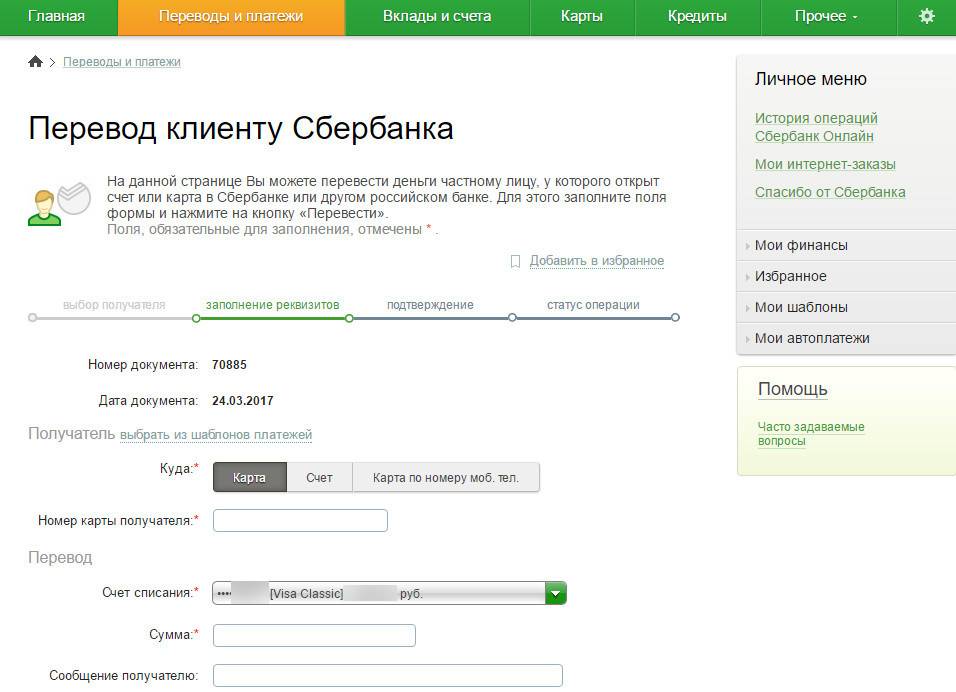Click document number 70885
This screenshot has width=956, height=692.
click(229, 365)
